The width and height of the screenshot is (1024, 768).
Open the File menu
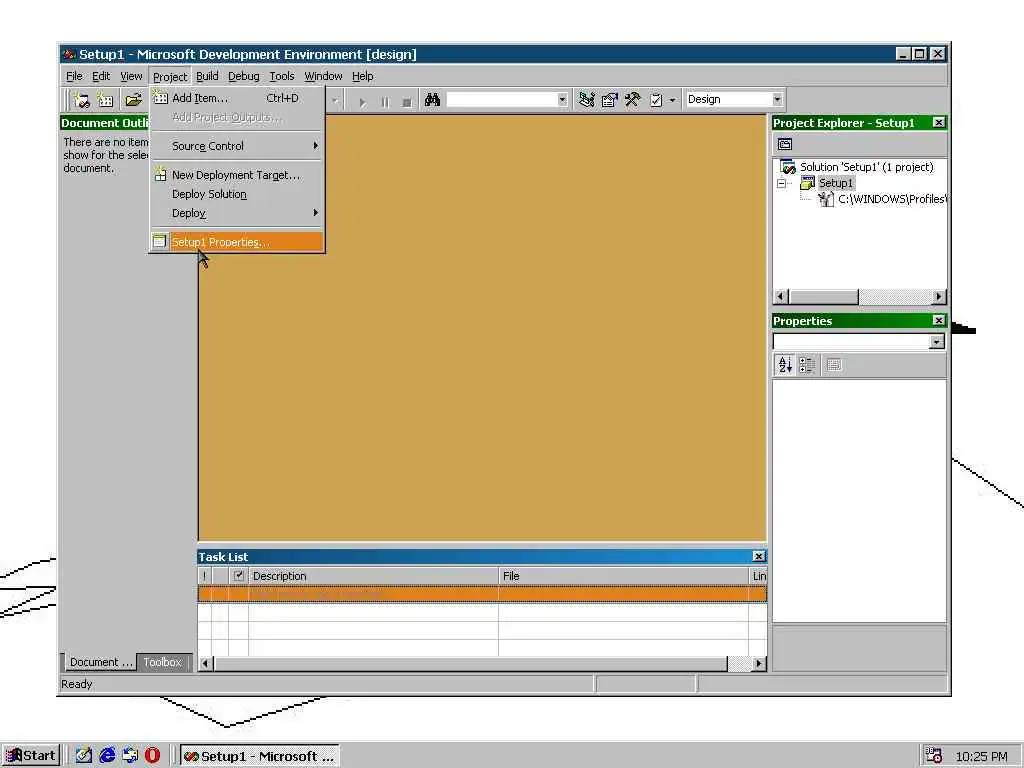pos(74,76)
